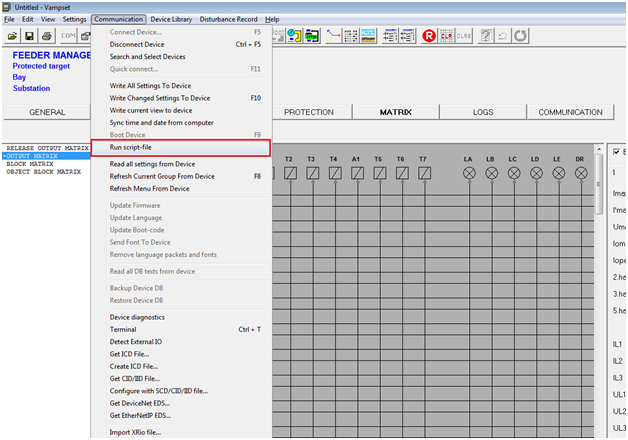Click the T3 relay output symbol

coord(312,173)
